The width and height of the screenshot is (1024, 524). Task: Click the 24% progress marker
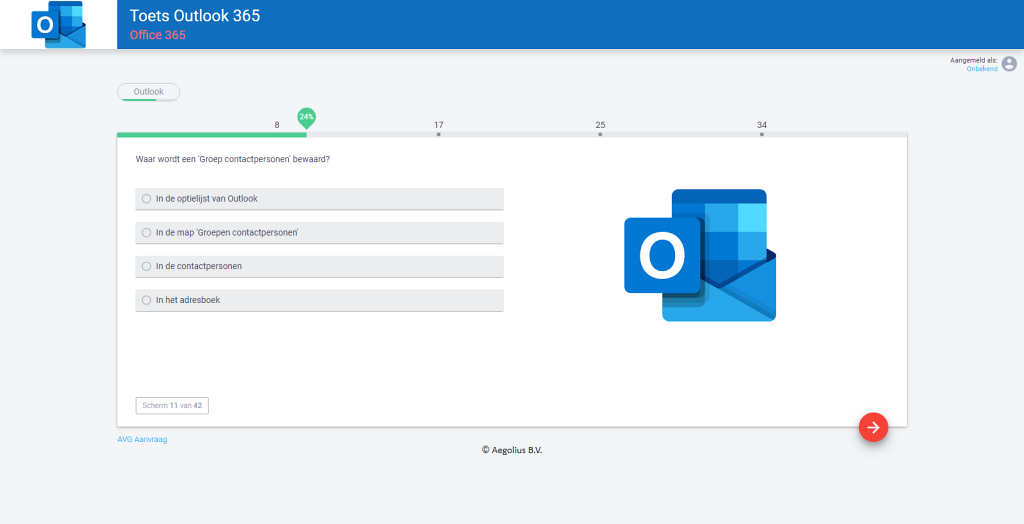(x=306, y=118)
